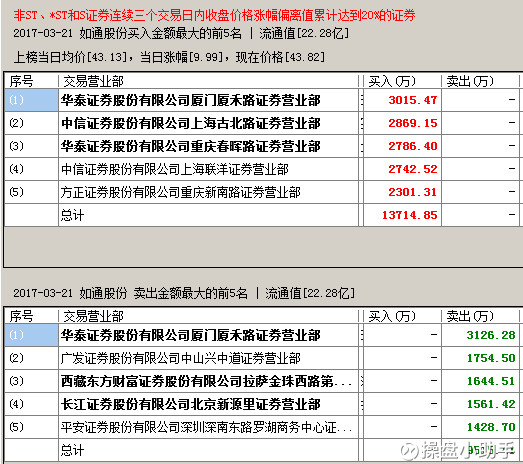The width and height of the screenshot is (523, 464).
Task: Sort top table by 买入(万) header
Action: 392,81
